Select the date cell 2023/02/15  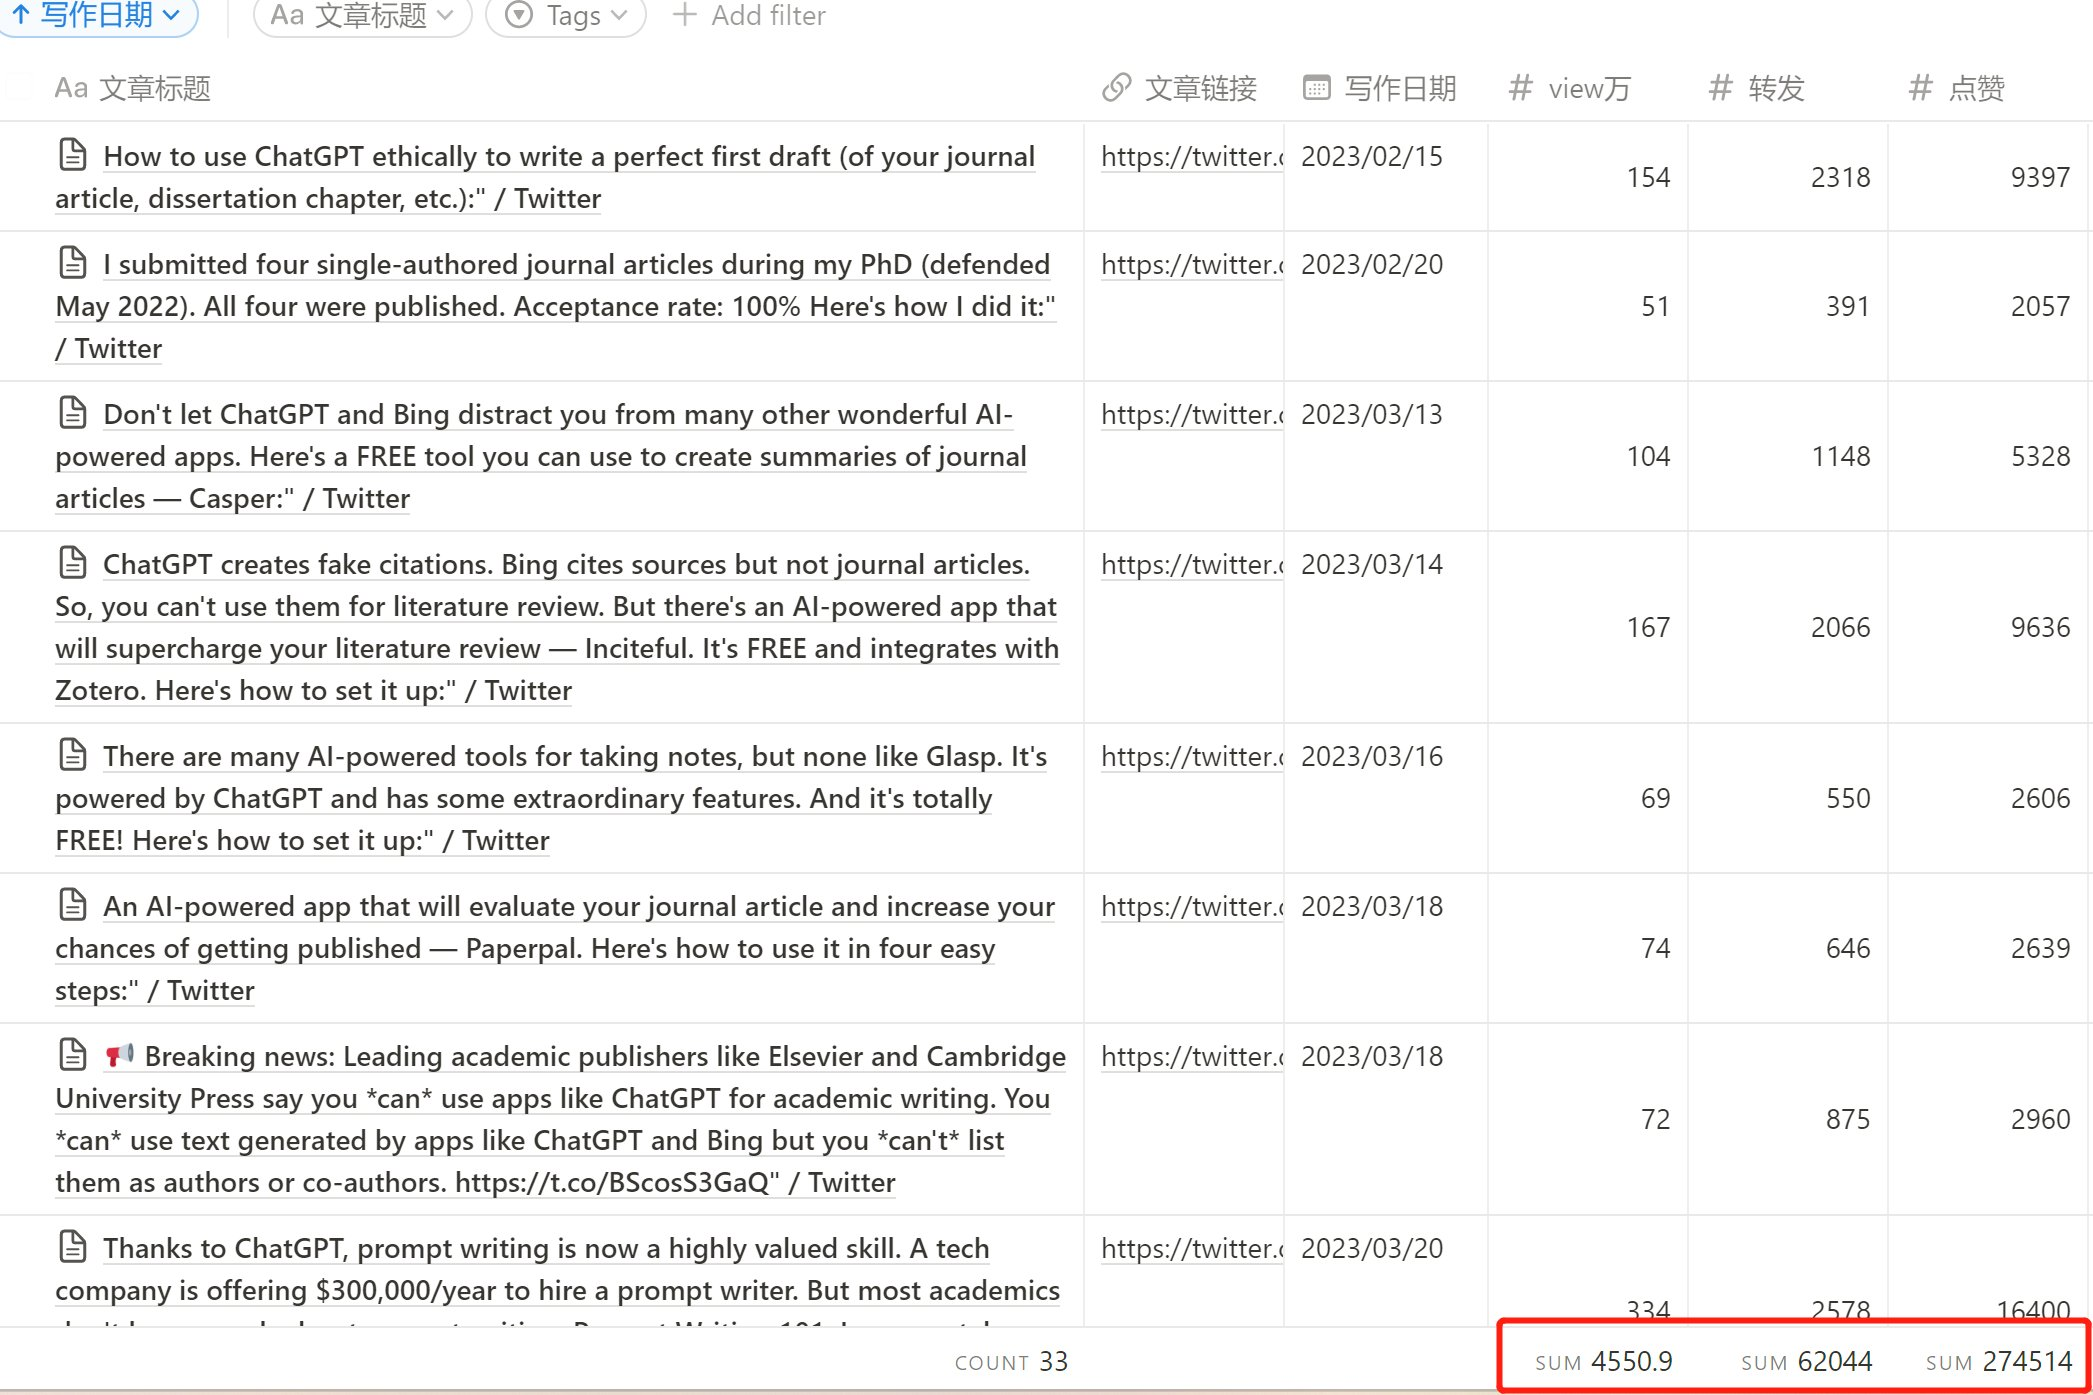coord(1386,177)
